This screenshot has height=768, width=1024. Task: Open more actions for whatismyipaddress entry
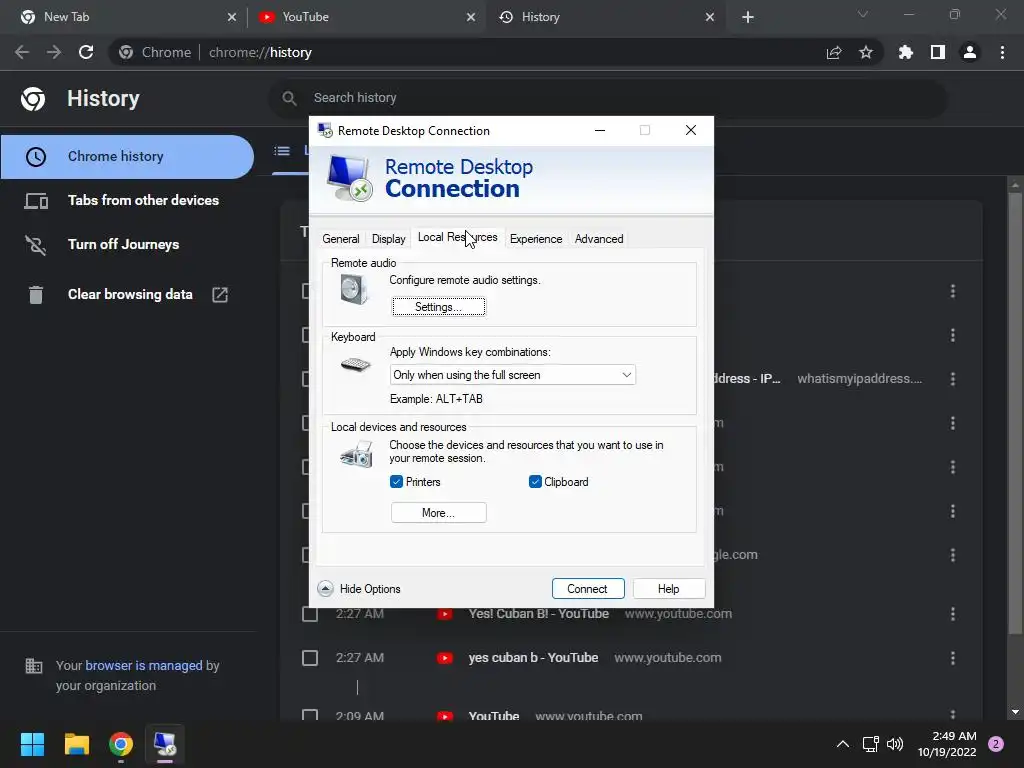coord(953,379)
